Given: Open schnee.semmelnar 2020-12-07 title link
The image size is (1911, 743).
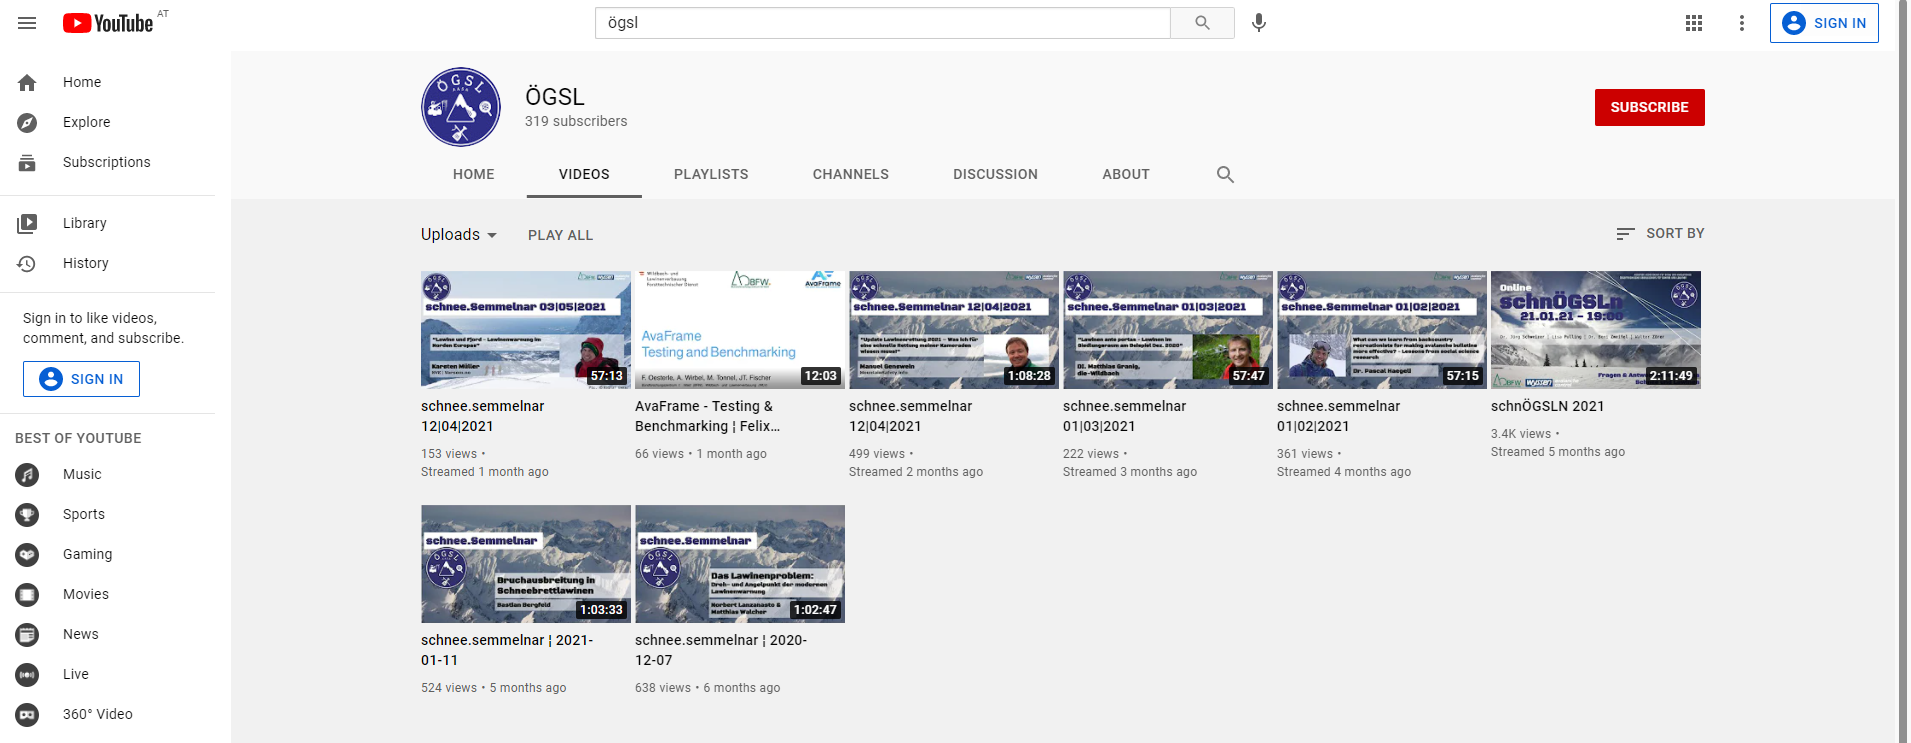Looking at the screenshot, I should point(721,650).
